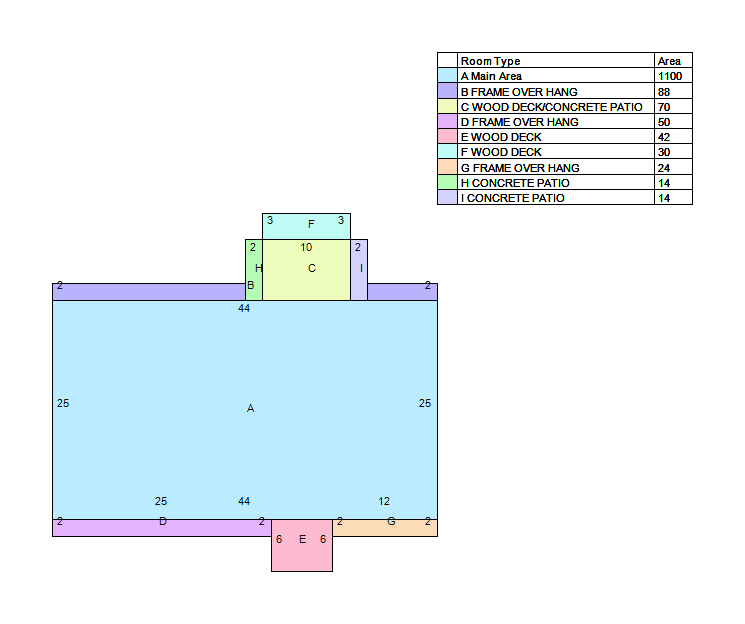Select the pink wood deck region E
The width and height of the screenshot is (745, 624).
[x=302, y=545]
